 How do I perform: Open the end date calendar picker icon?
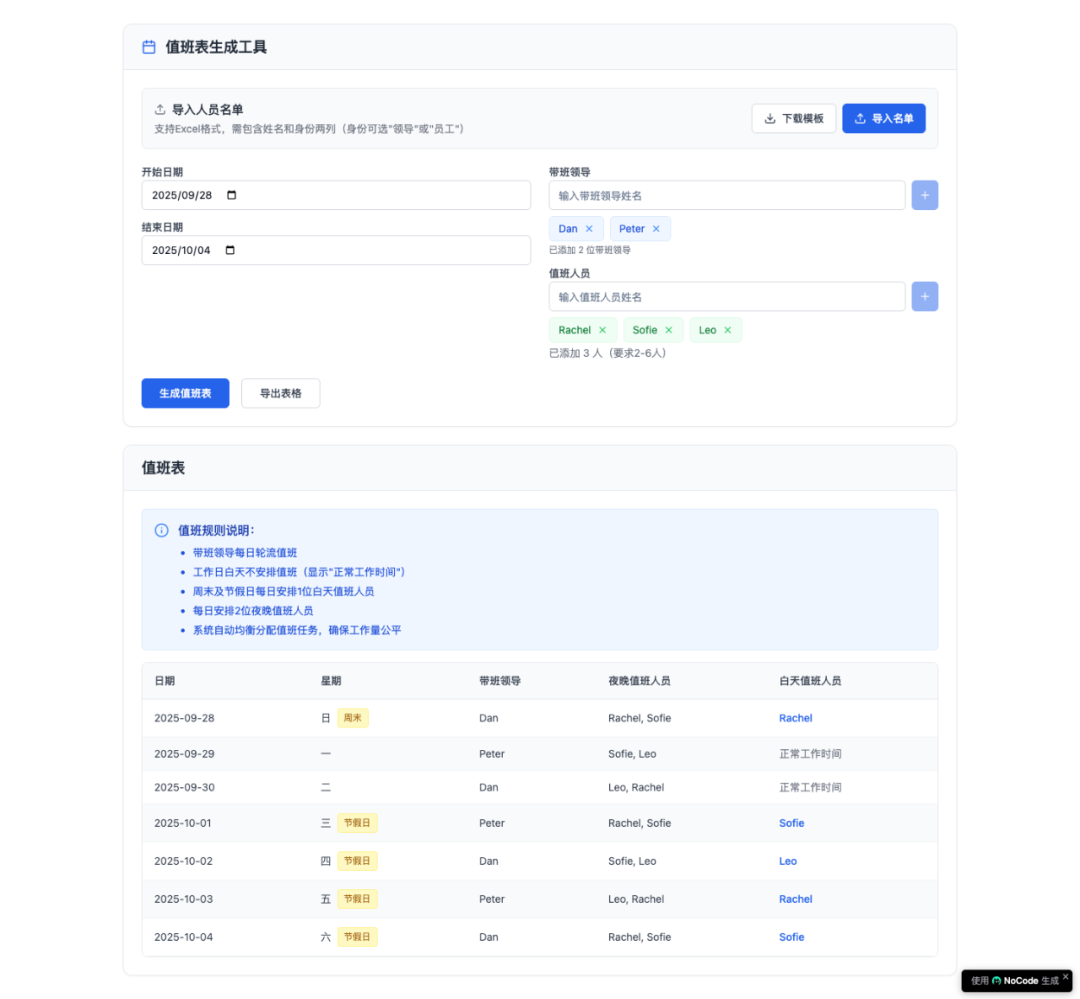coord(230,250)
